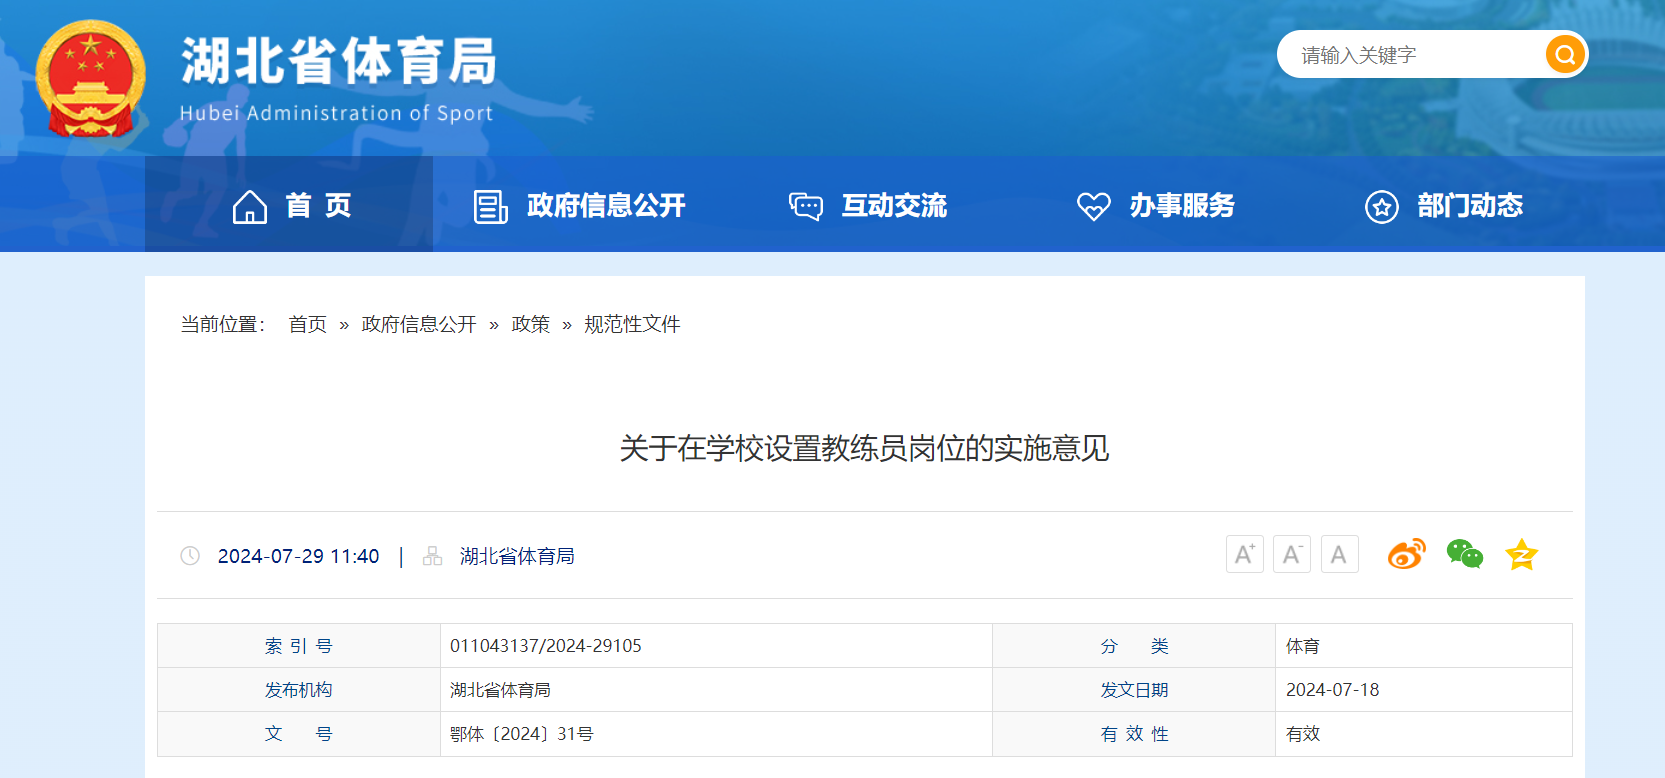Share to QZone star icon
Viewport: 1665px width, 778px height.
click(1521, 554)
